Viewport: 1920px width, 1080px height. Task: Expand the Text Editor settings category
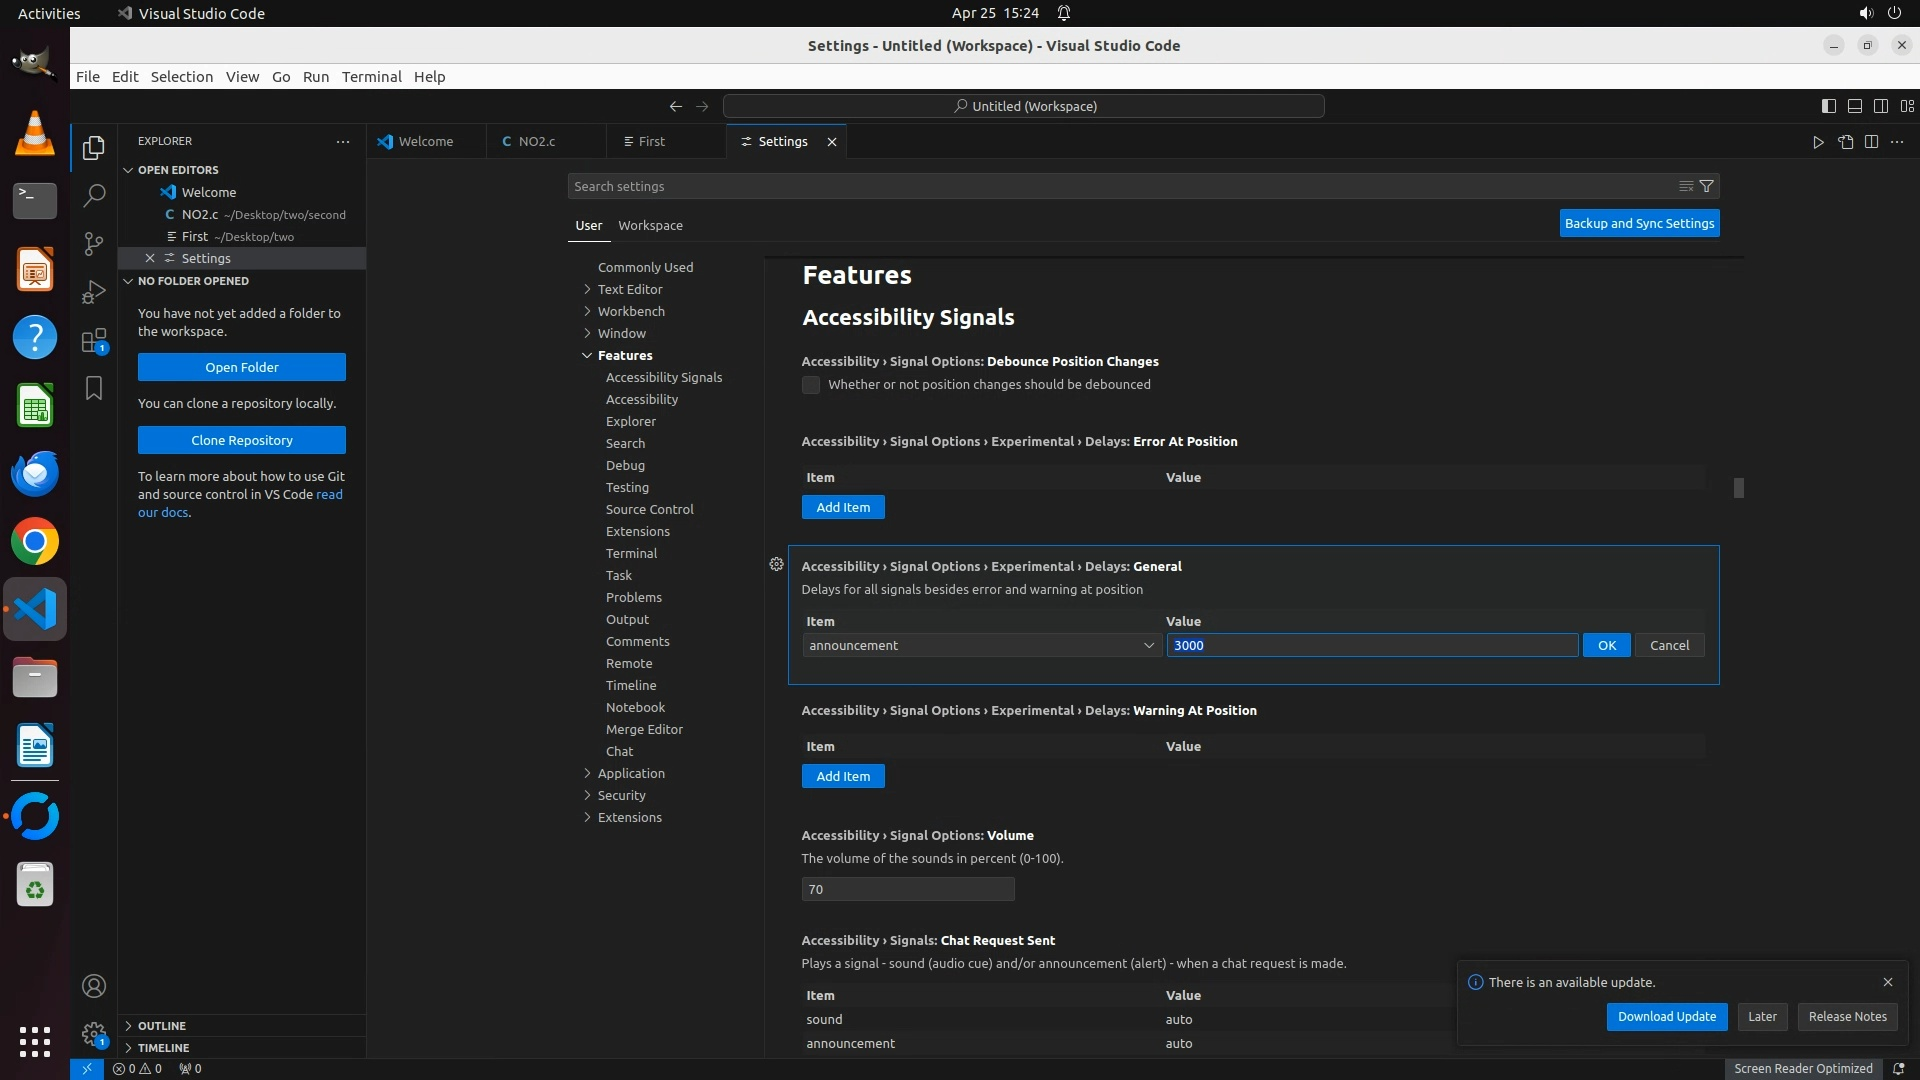[x=630, y=289]
